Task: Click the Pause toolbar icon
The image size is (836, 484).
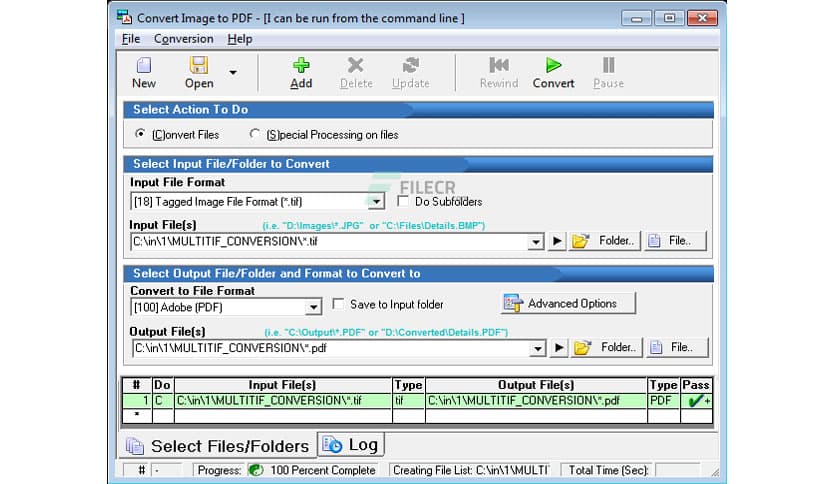Action: [x=608, y=66]
